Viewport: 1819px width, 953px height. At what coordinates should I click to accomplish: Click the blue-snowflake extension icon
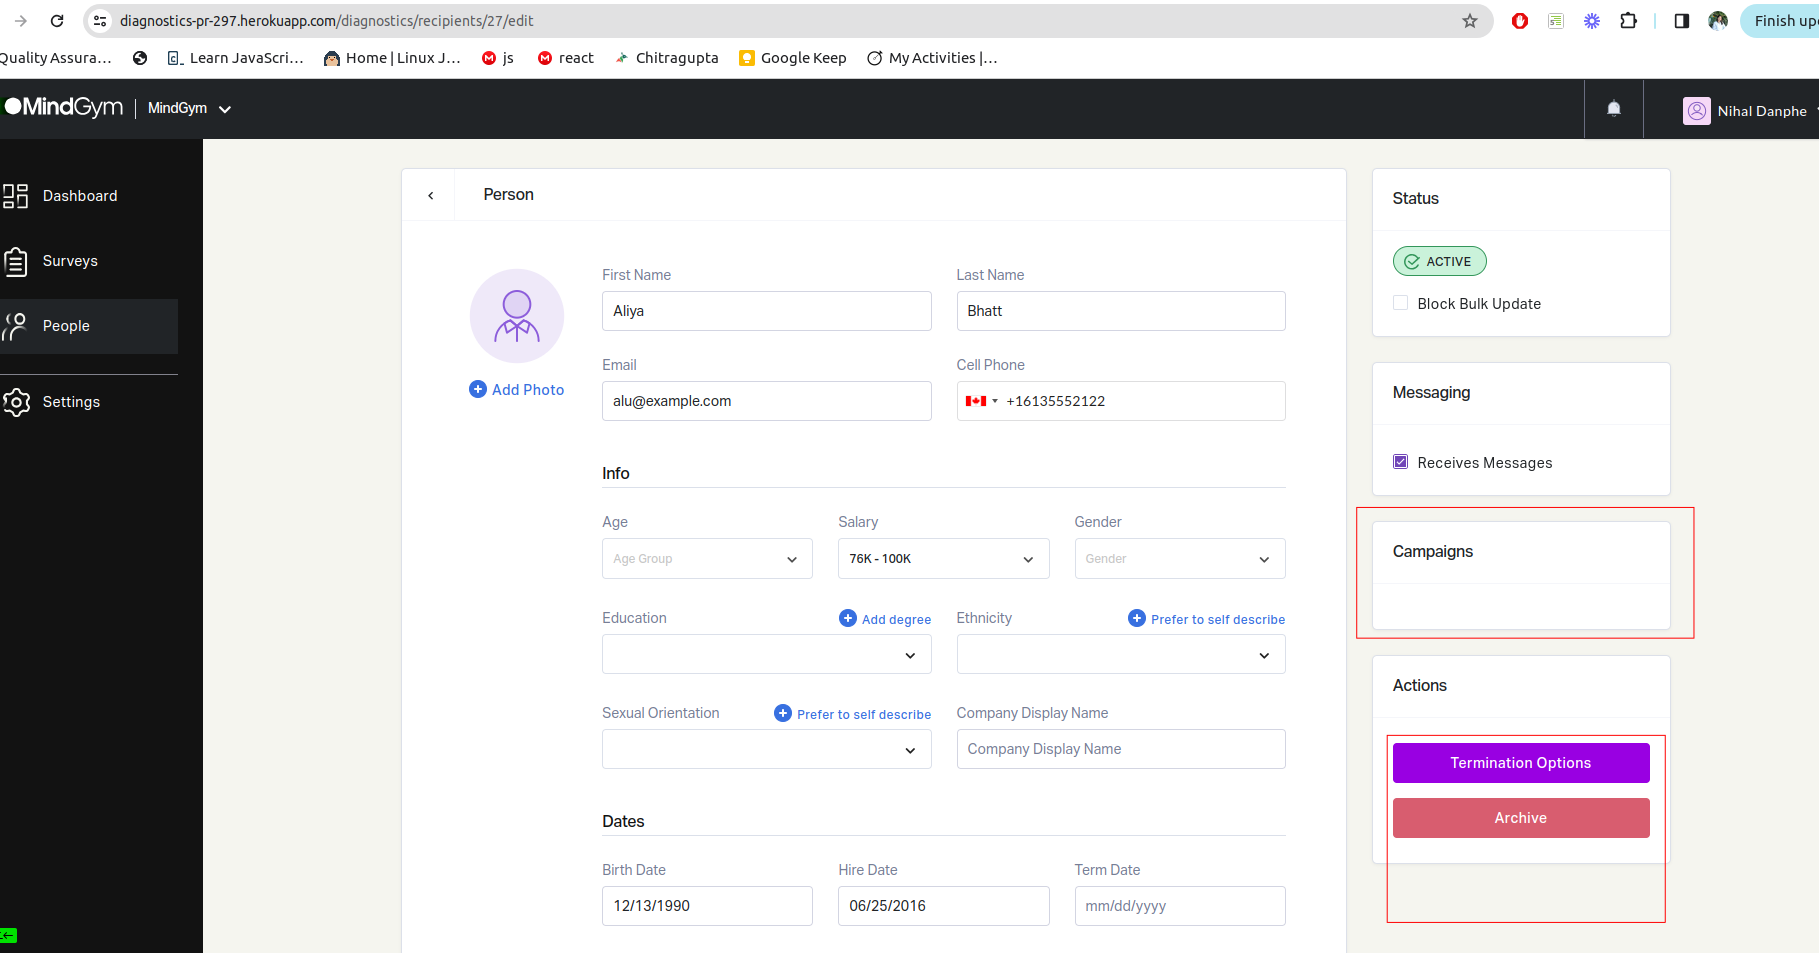coord(1591,21)
